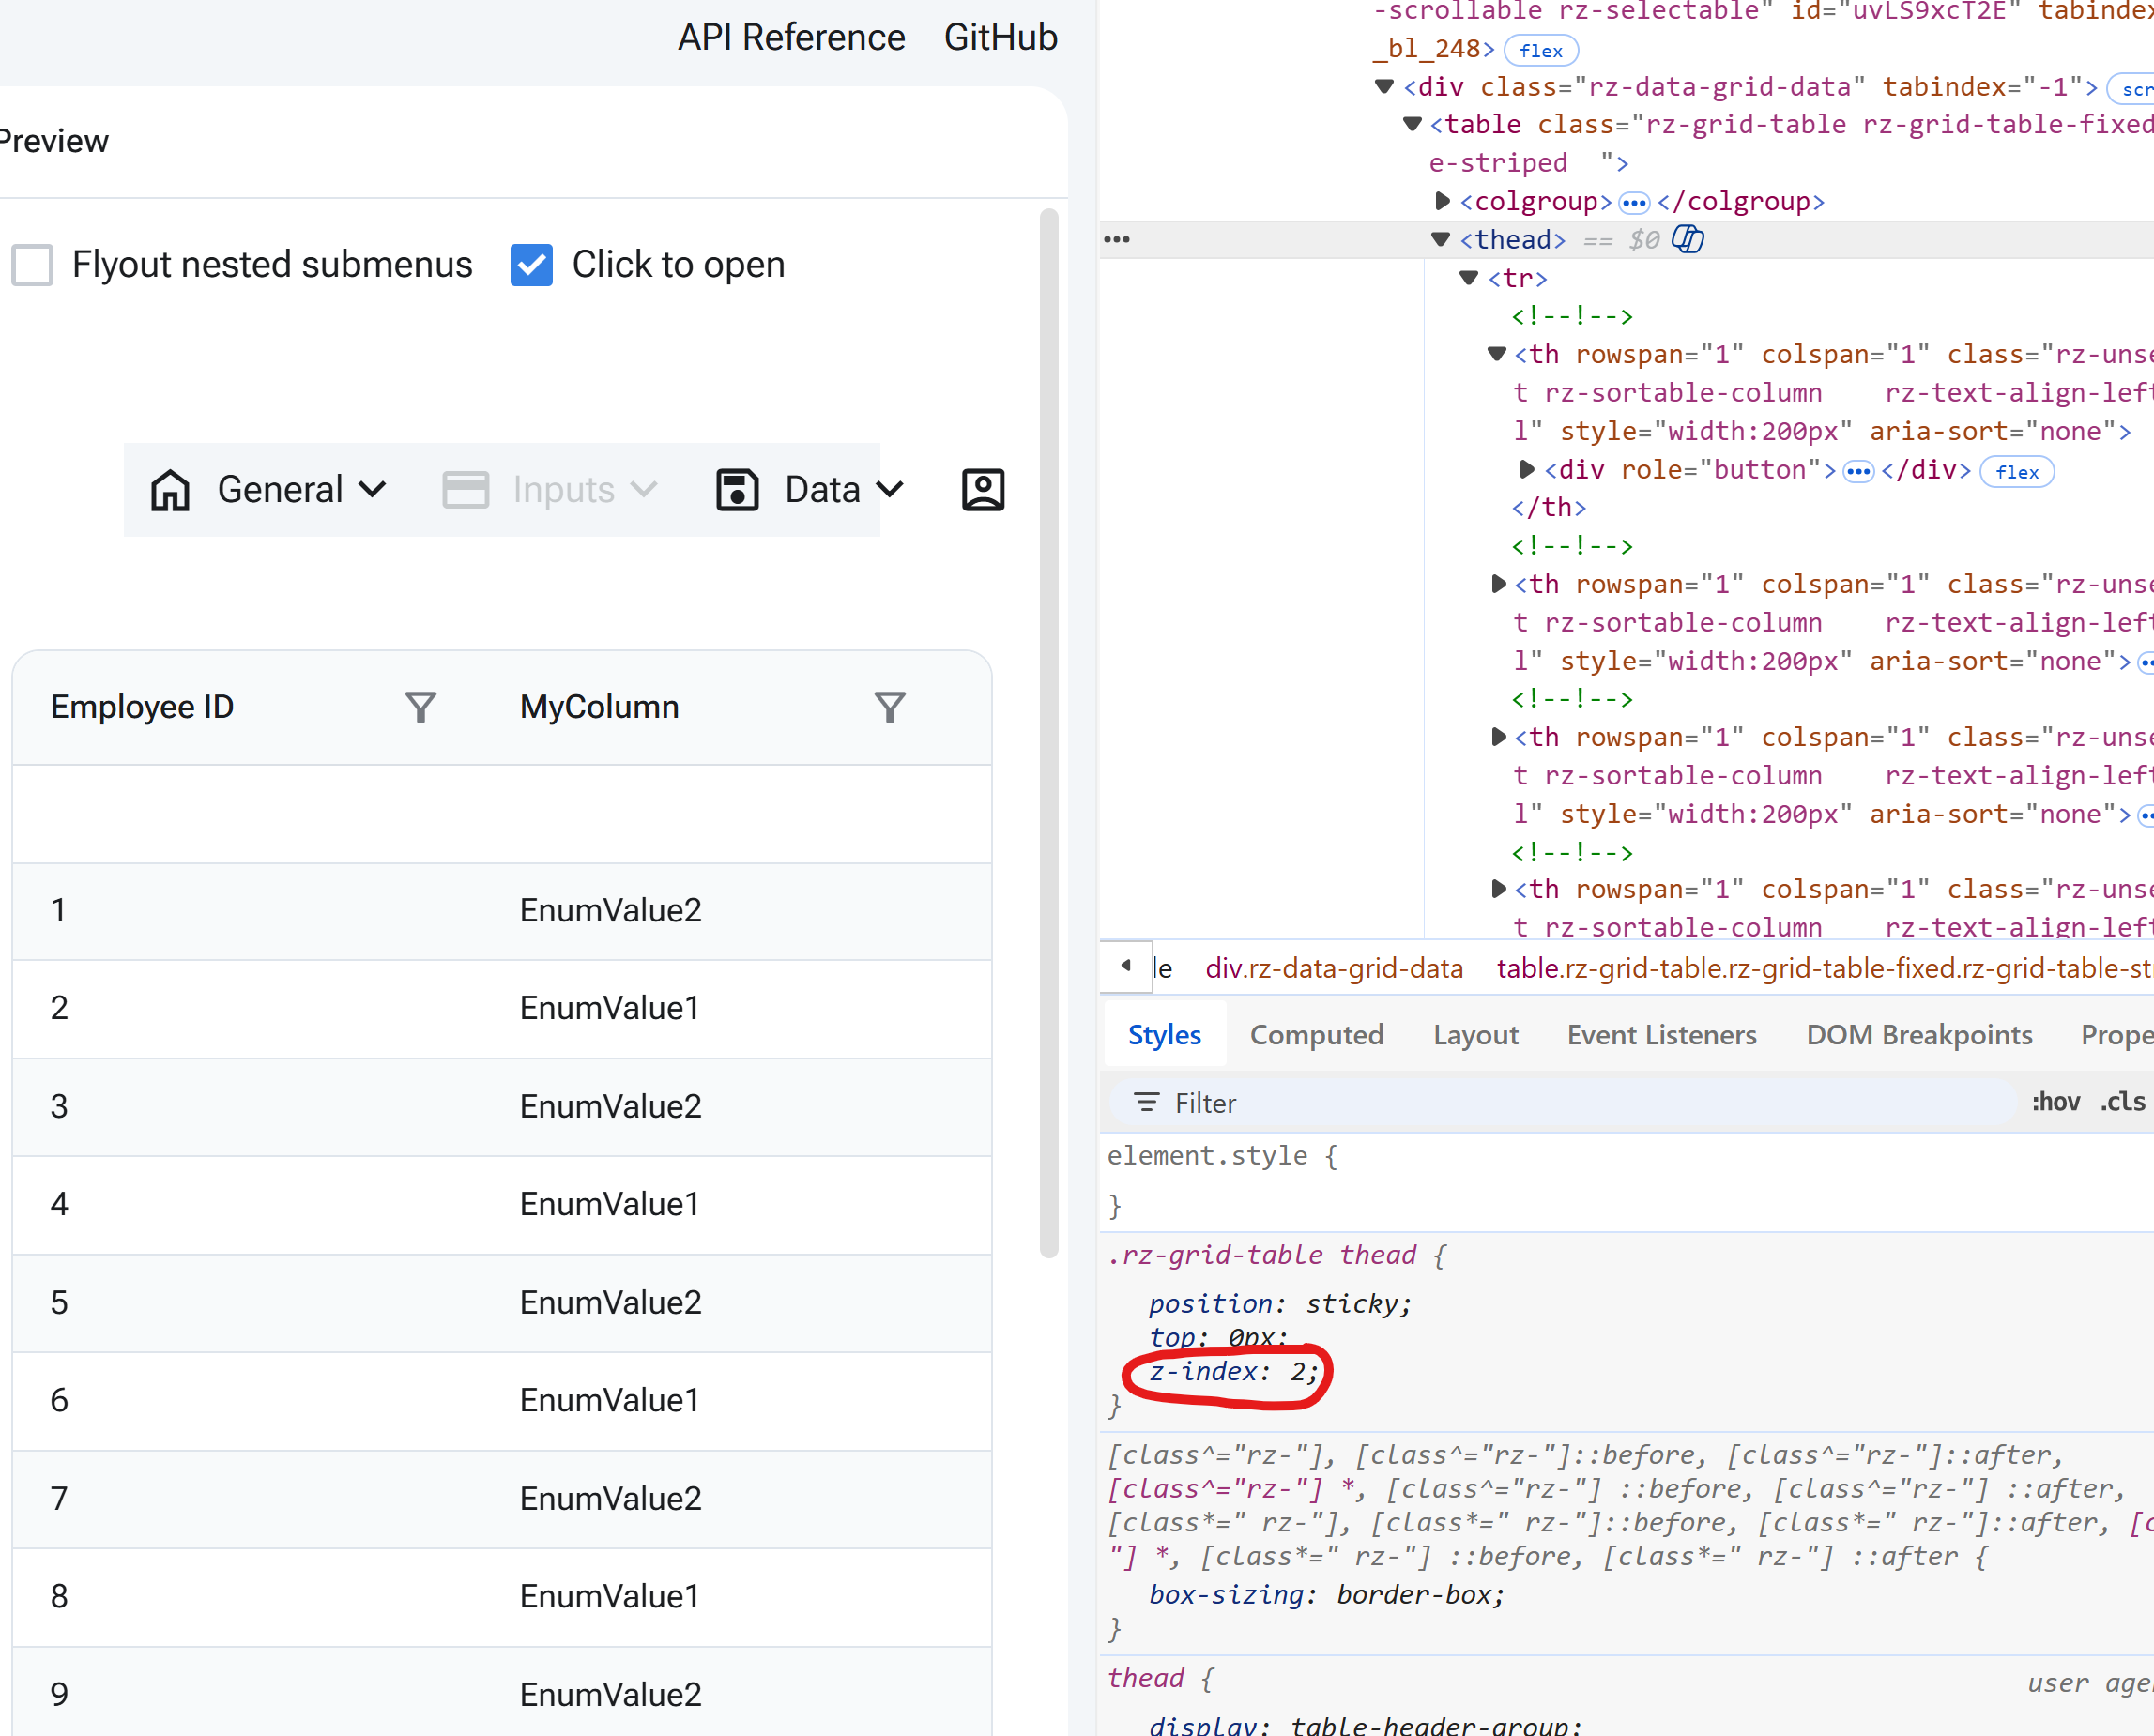Open the GitHub link

1000,38
